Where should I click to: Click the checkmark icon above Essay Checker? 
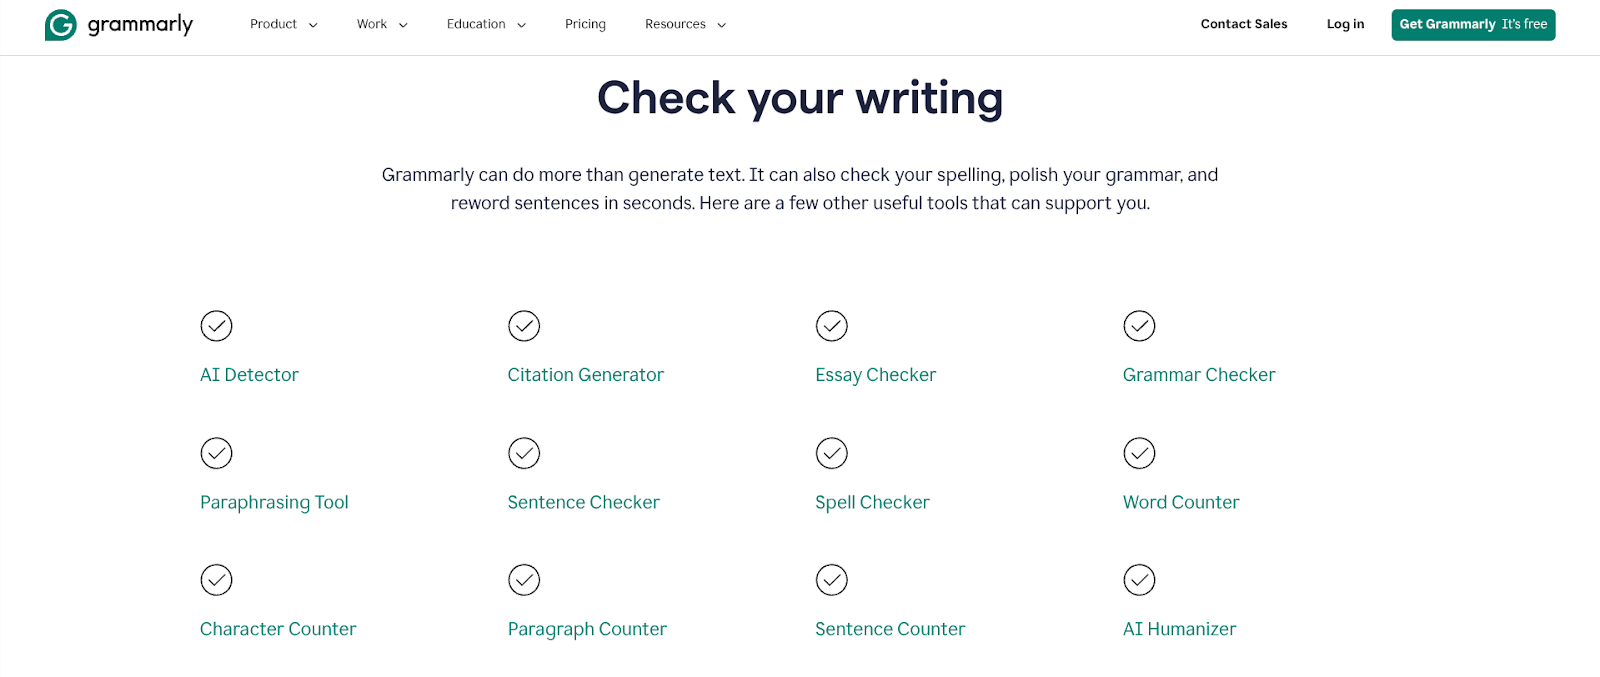pos(831,326)
